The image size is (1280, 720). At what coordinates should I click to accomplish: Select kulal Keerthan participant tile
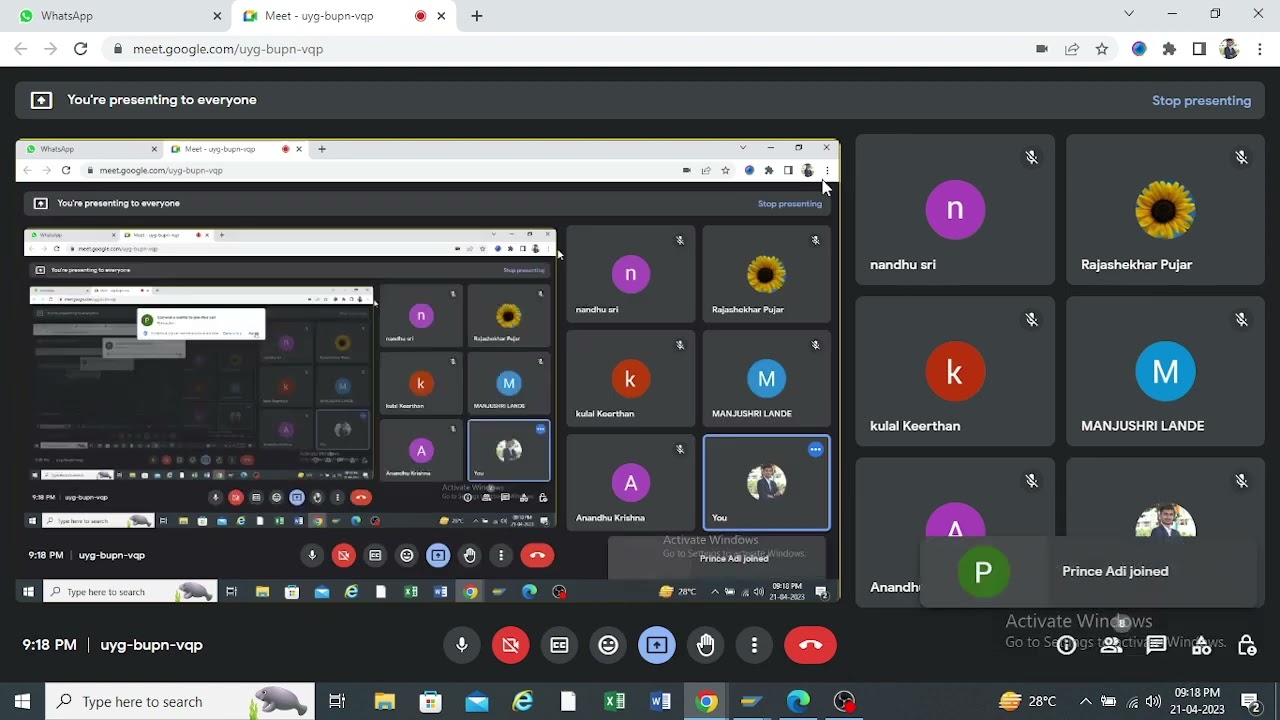(955, 371)
